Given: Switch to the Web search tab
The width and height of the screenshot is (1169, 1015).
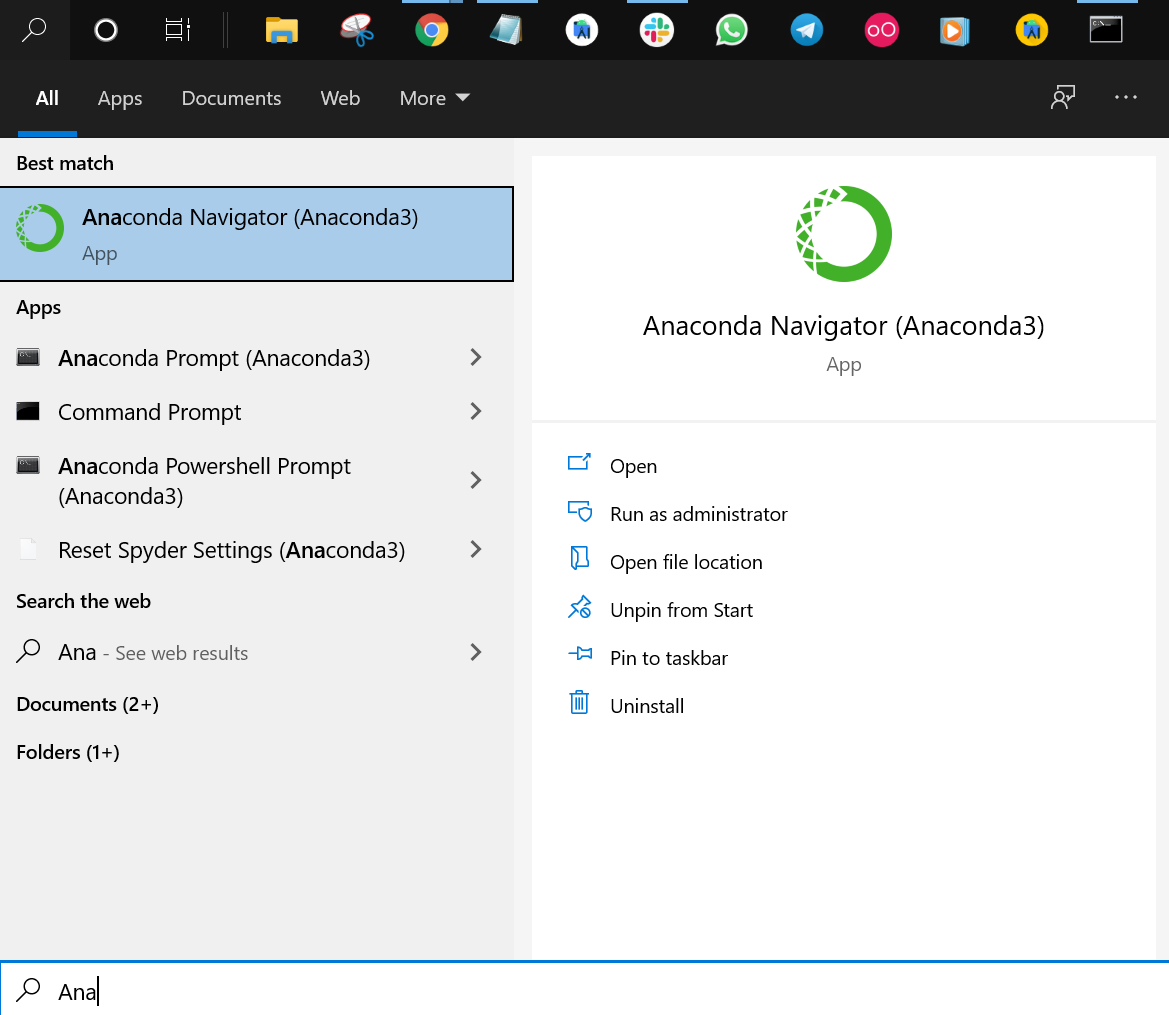Looking at the screenshot, I should tap(340, 98).
